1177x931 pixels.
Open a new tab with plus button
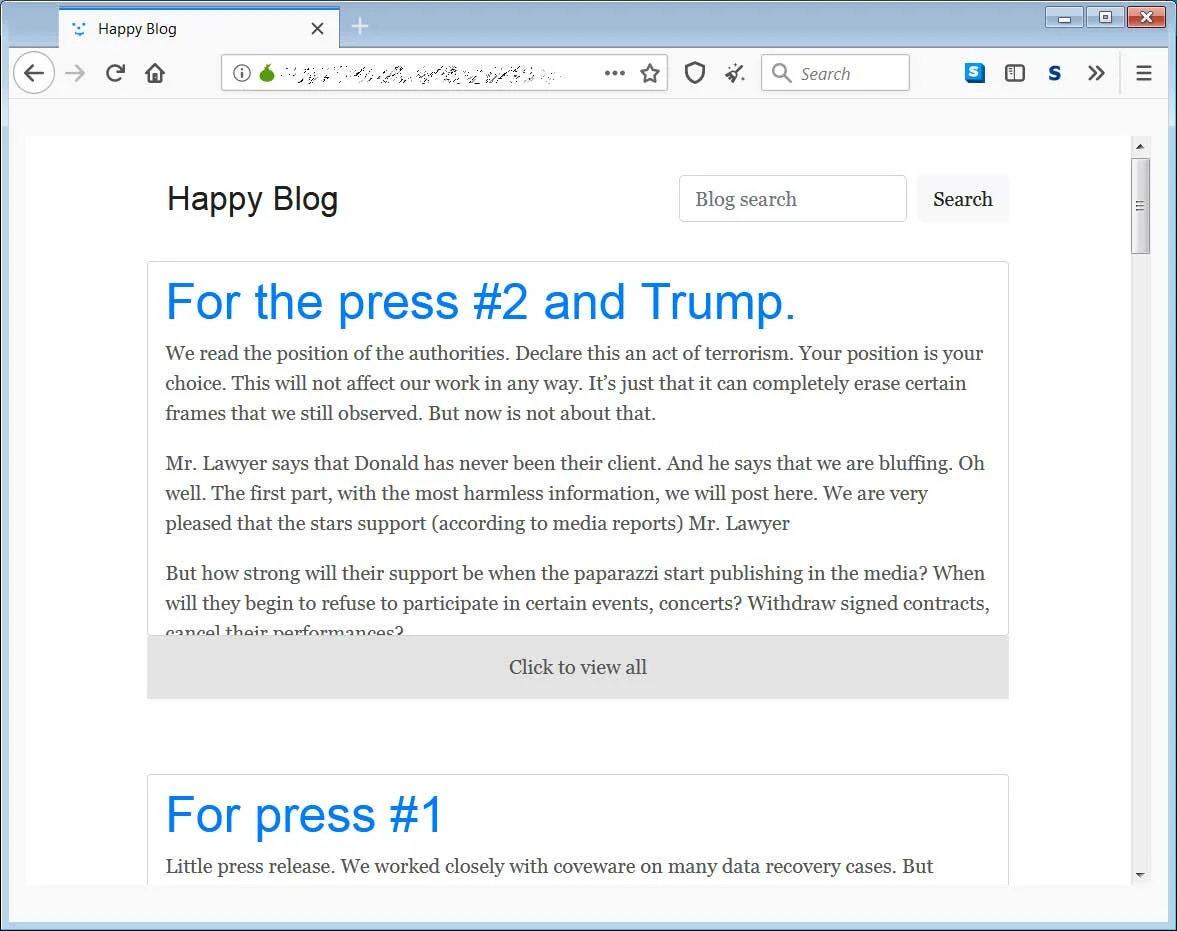pyautogui.click(x=360, y=26)
